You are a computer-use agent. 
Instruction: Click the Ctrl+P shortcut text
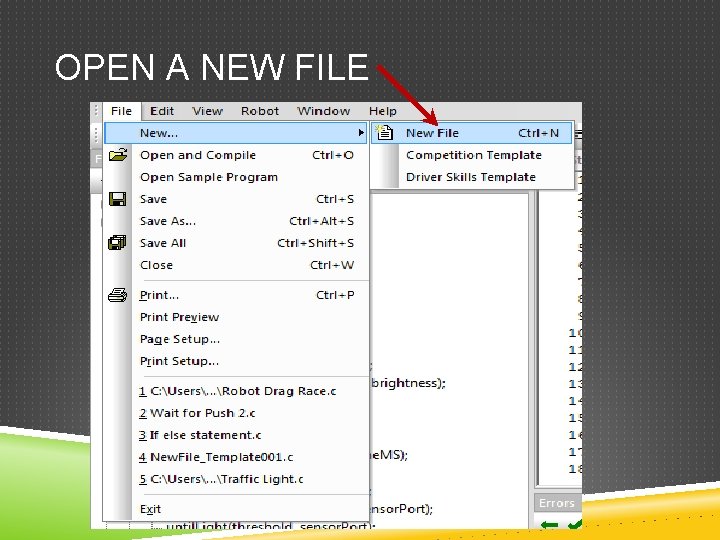335,295
